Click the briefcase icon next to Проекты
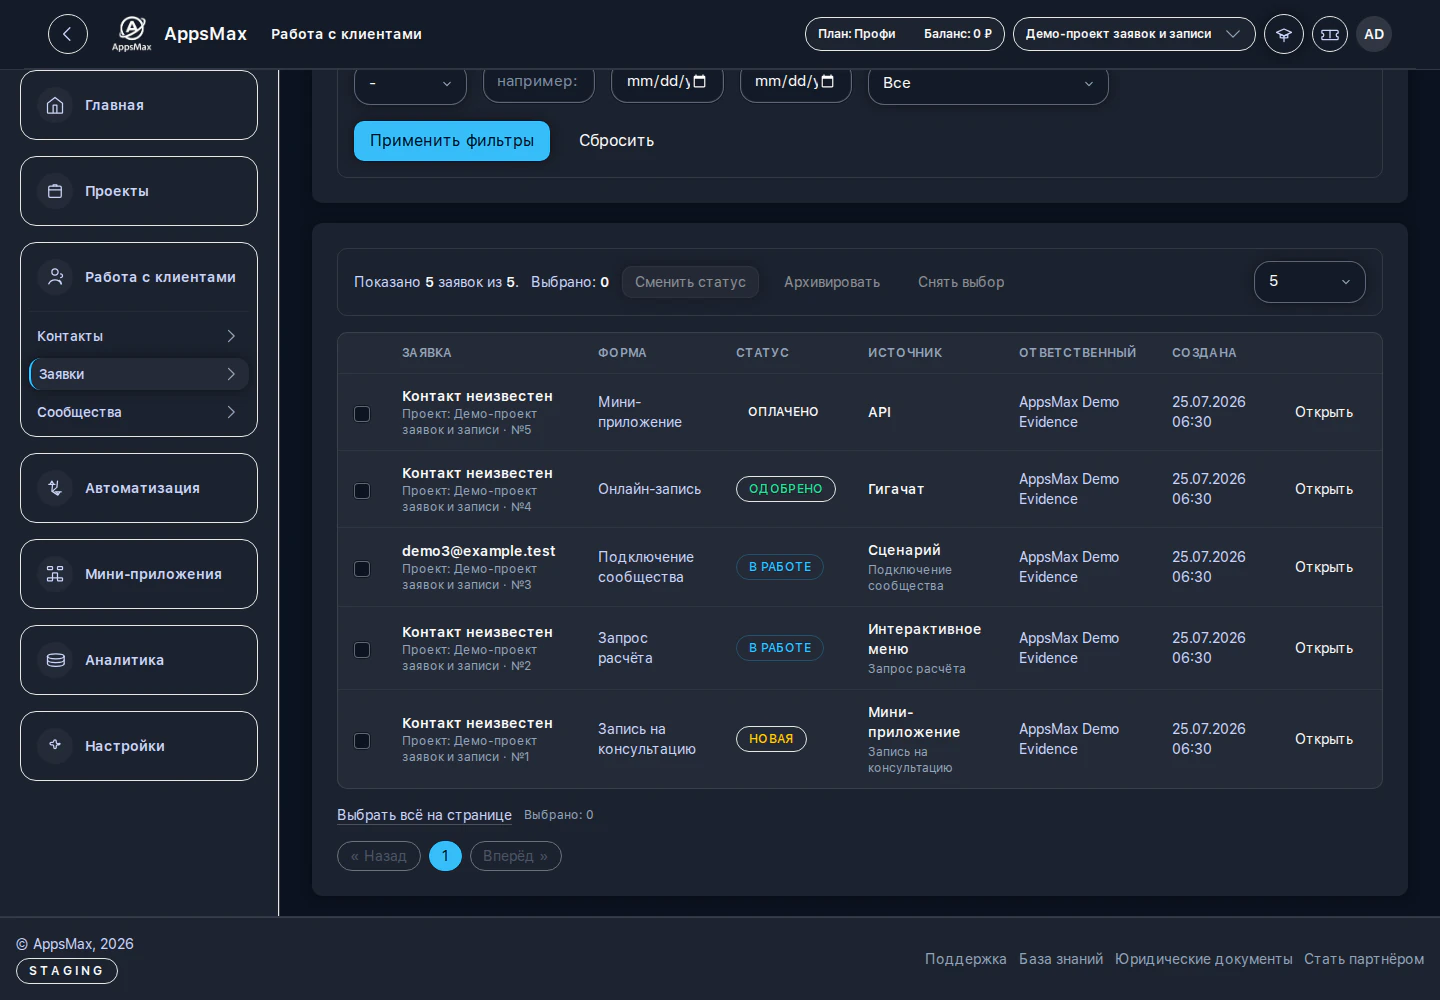The image size is (1440, 1000). 55,191
